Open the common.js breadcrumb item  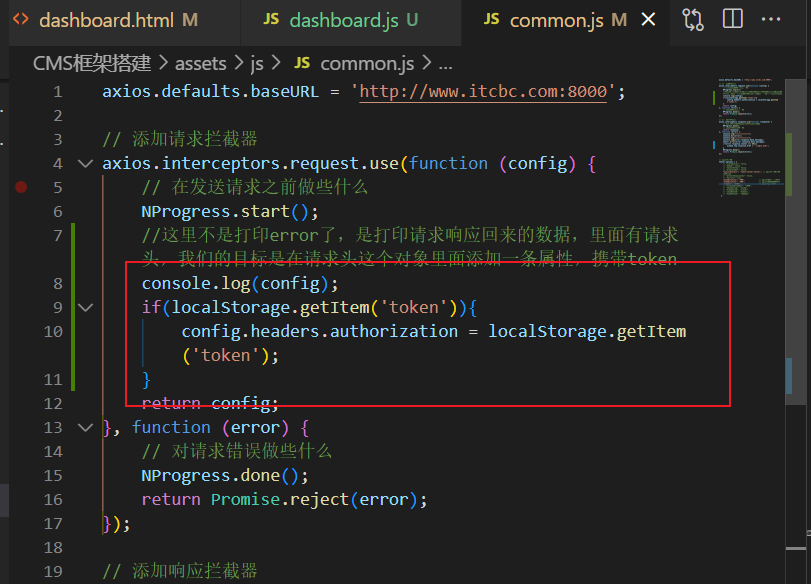(367, 64)
